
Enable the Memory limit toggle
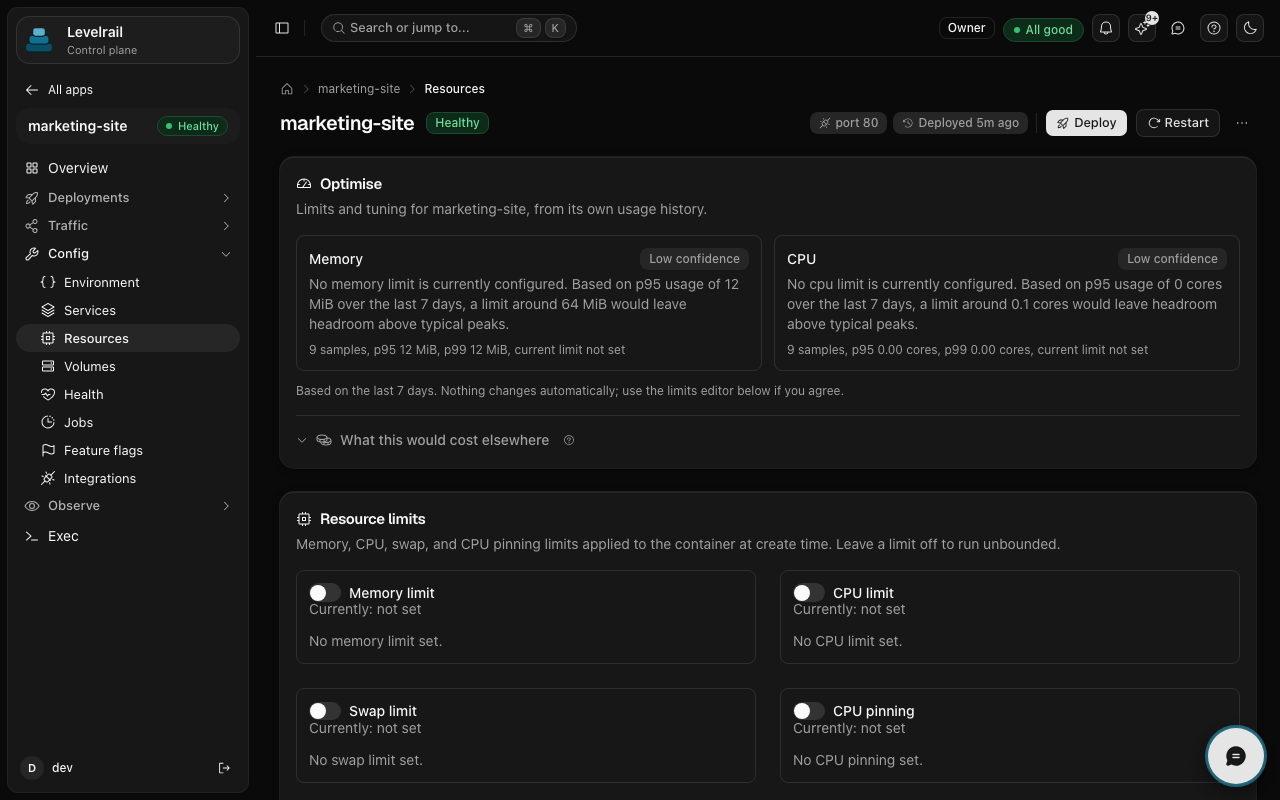(x=325, y=593)
